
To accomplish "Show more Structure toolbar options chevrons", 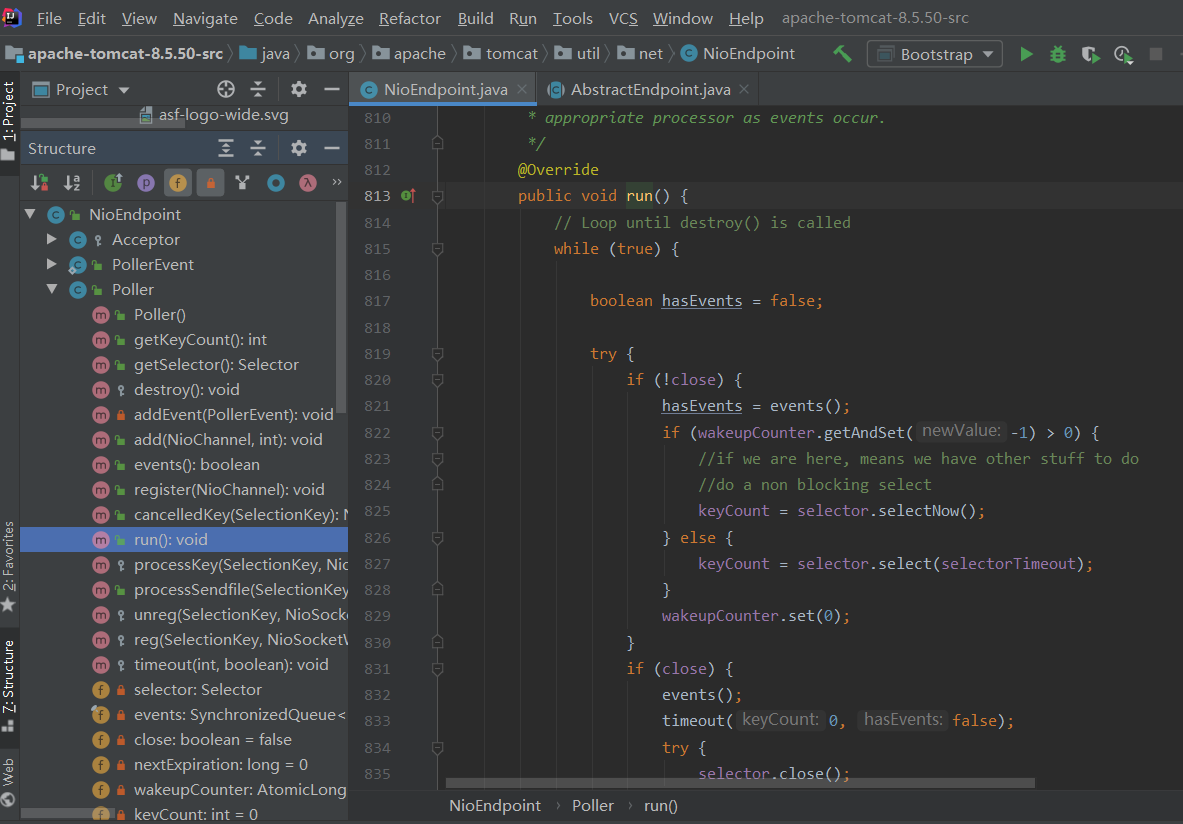I will click(x=336, y=182).
